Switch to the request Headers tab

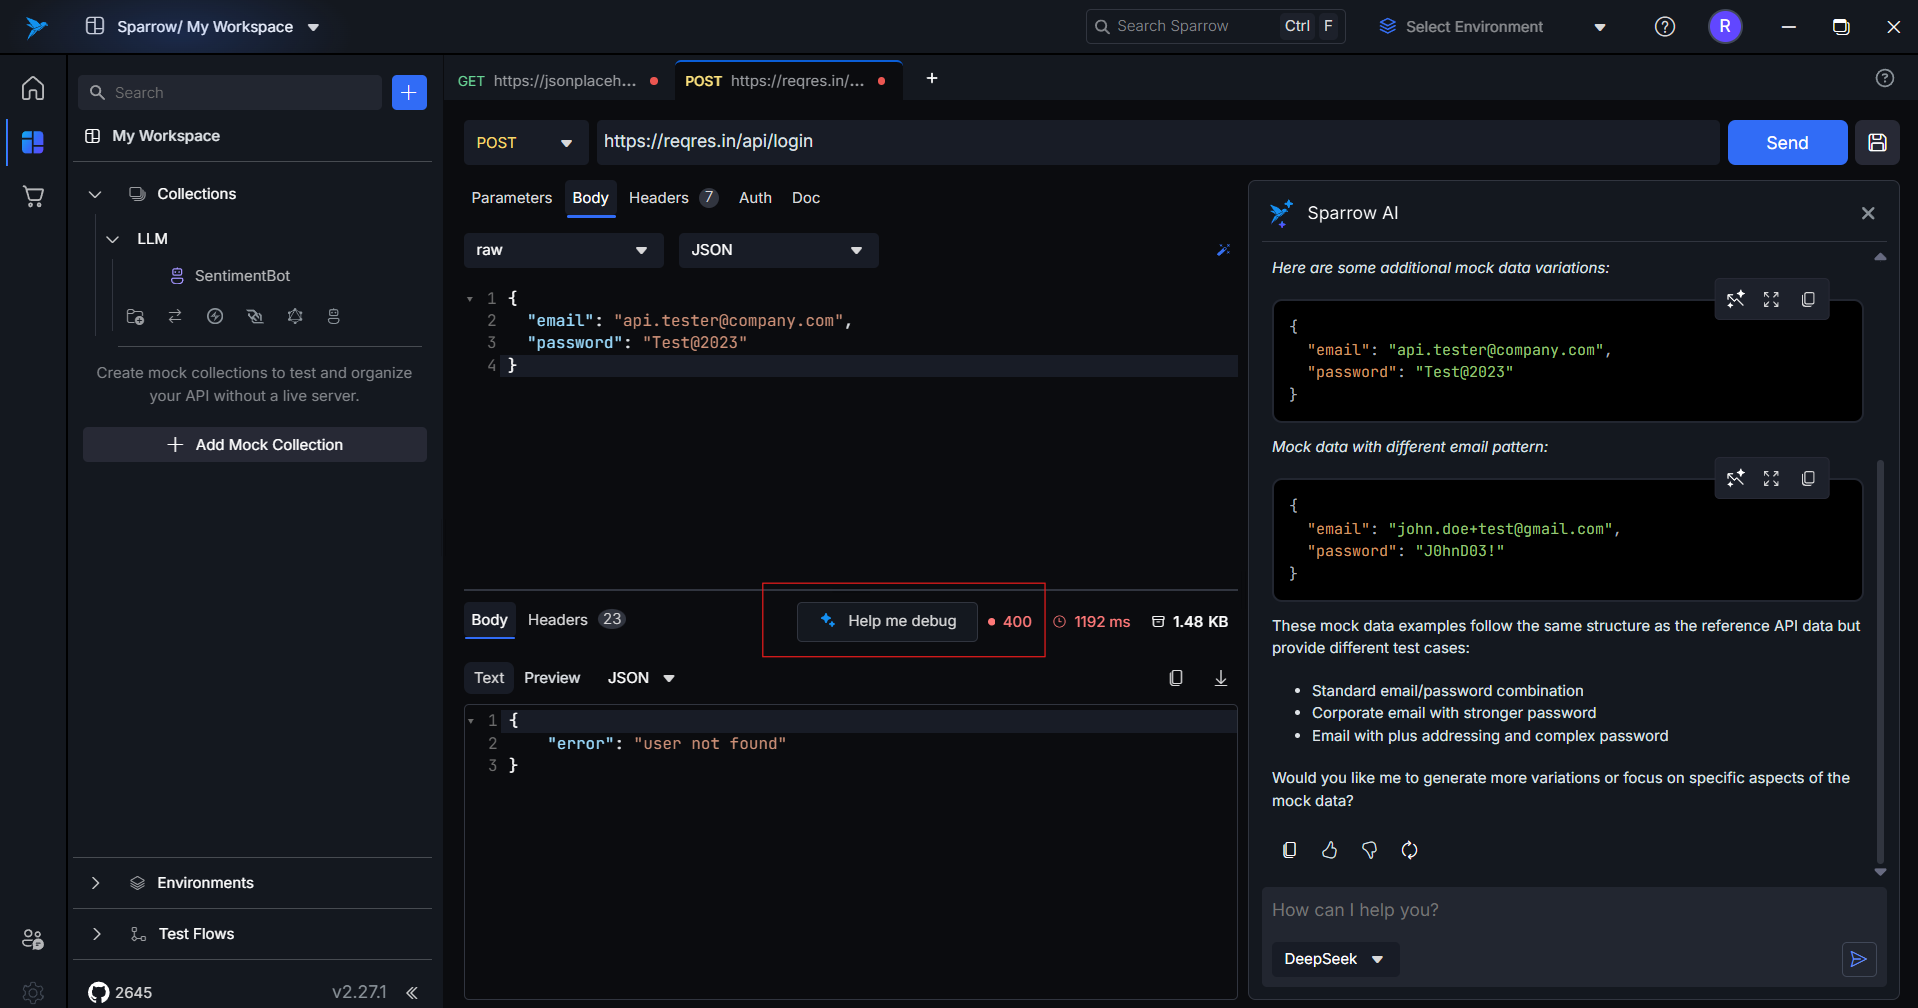(672, 198)
